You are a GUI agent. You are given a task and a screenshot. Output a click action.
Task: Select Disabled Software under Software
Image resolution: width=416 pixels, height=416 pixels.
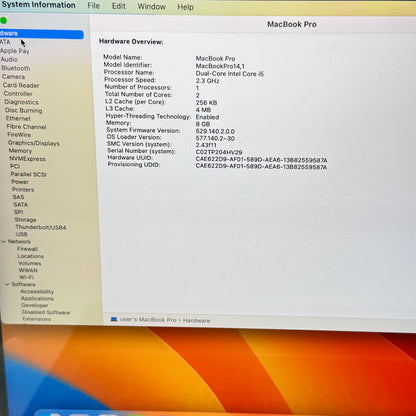point(46,312)
